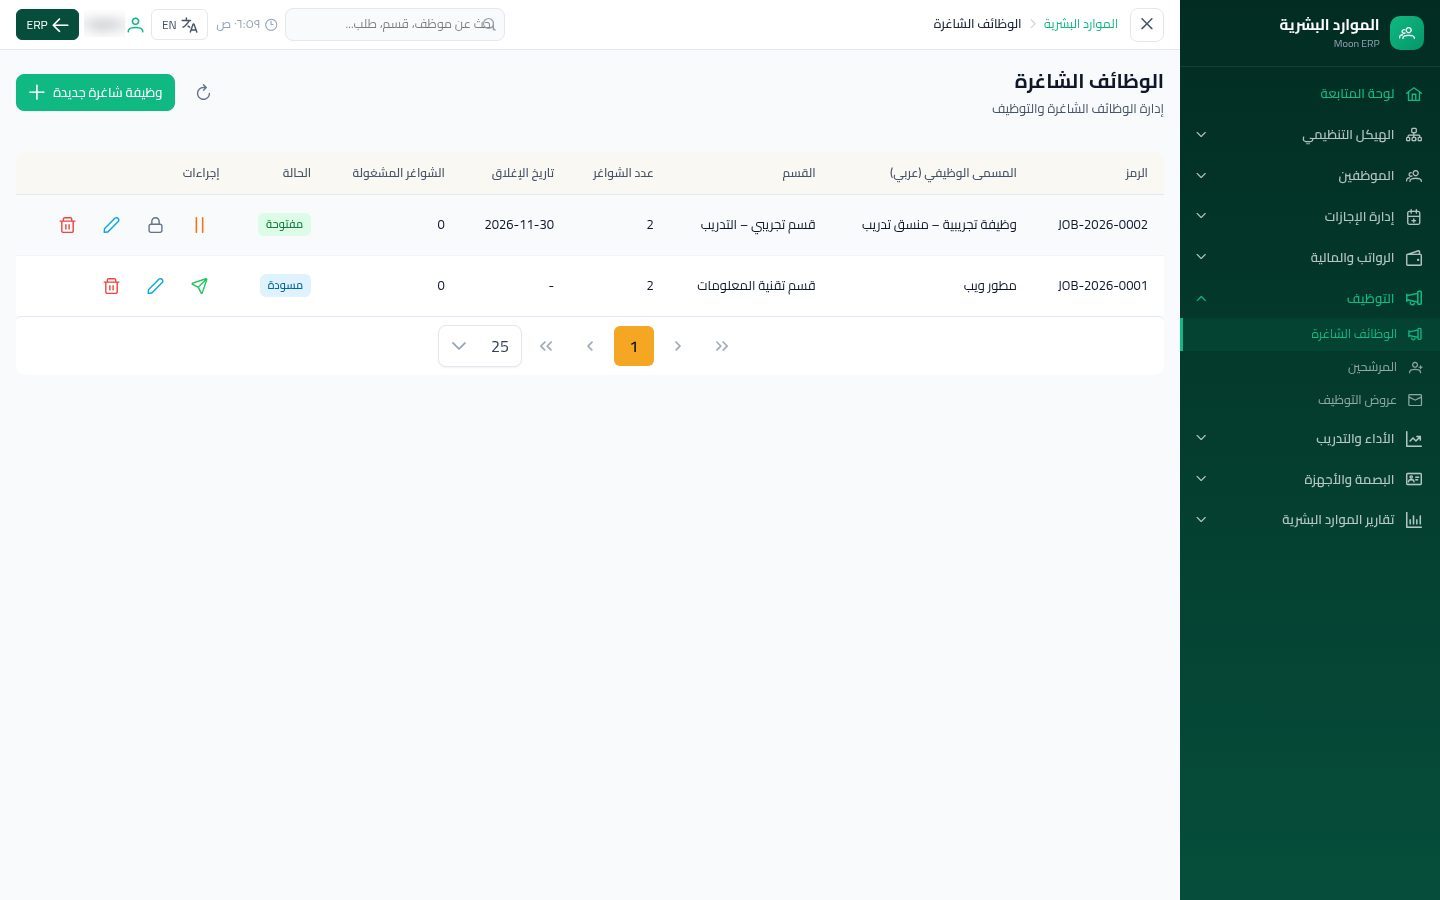Screen dimensions: 1440x900
Task: Collapse التوظيف menu section
Action: tap(1310, 299)
